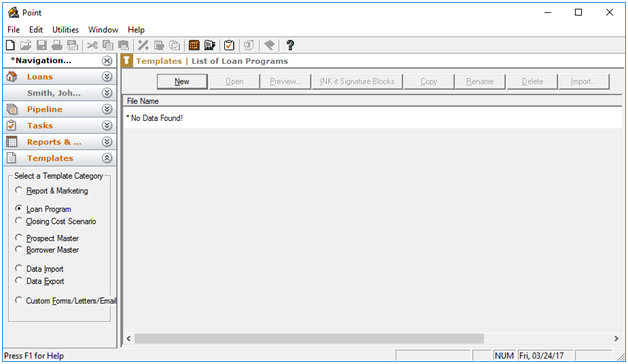The width and height of the screenshot is (628, 364).
Task: Open the Window menu
Action: [103, 30]
